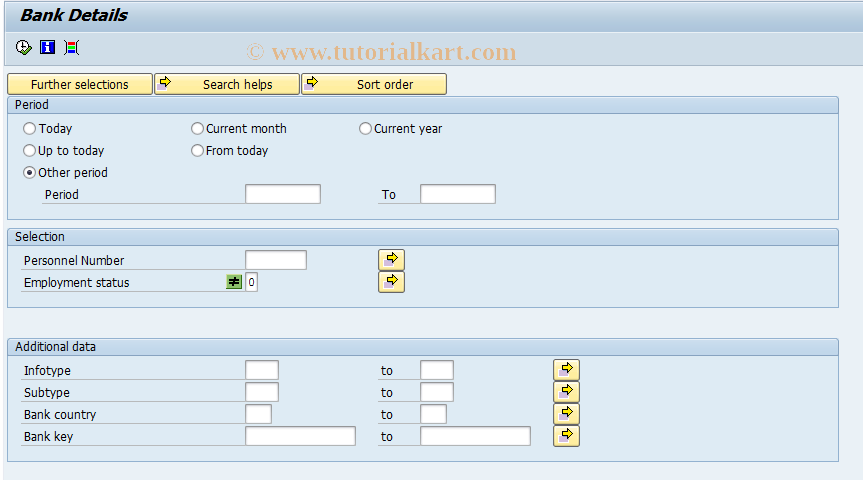Open multiple selection for Personnel Number
The width and height of the screenshot is (863, 480).
tap(391, 260)
